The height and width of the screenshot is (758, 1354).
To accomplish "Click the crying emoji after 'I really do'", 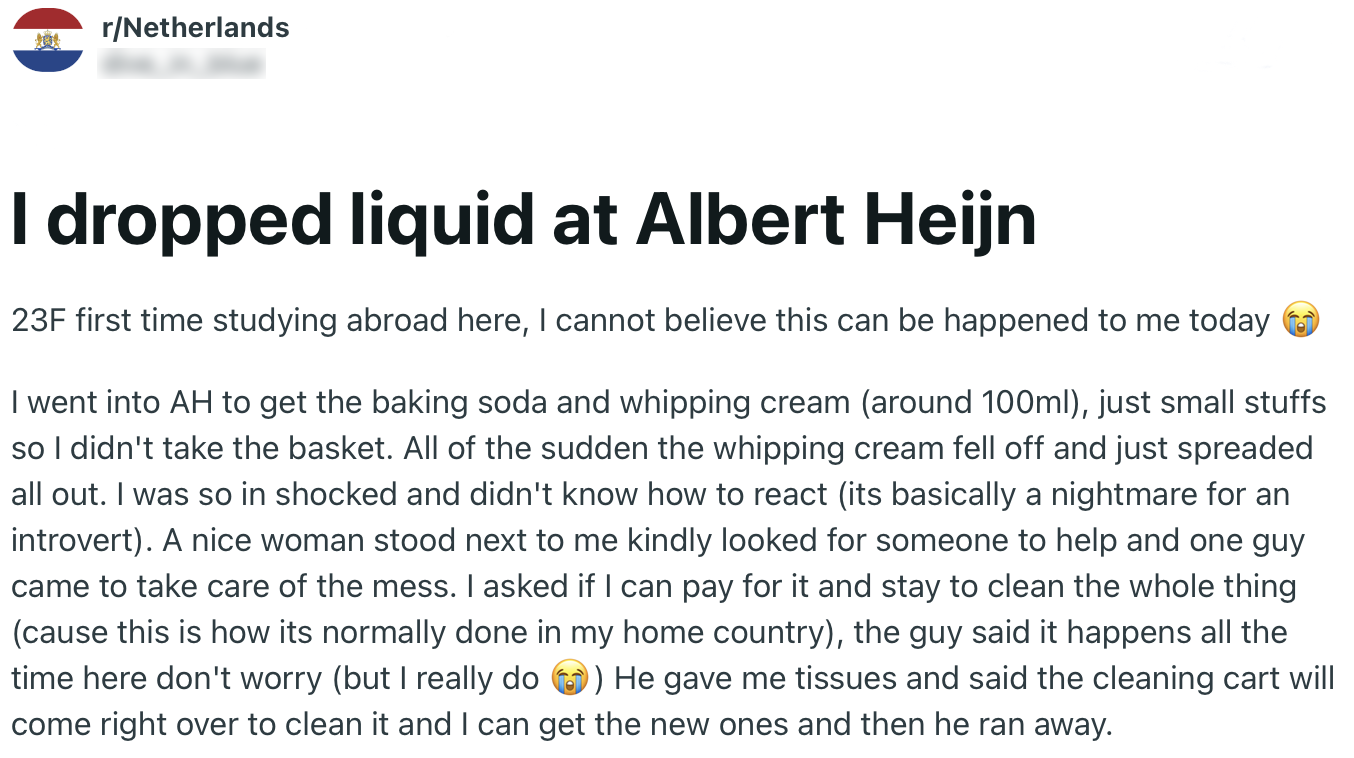I will 568,679.
